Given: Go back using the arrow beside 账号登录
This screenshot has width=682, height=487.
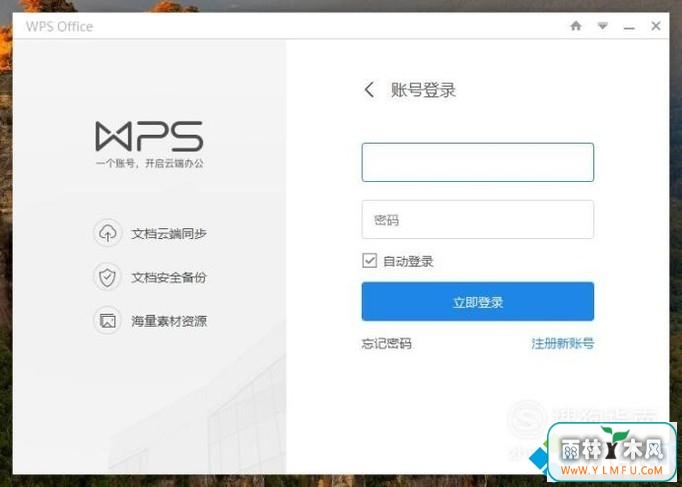Looking at the screenshot, I should coord(369,90).
